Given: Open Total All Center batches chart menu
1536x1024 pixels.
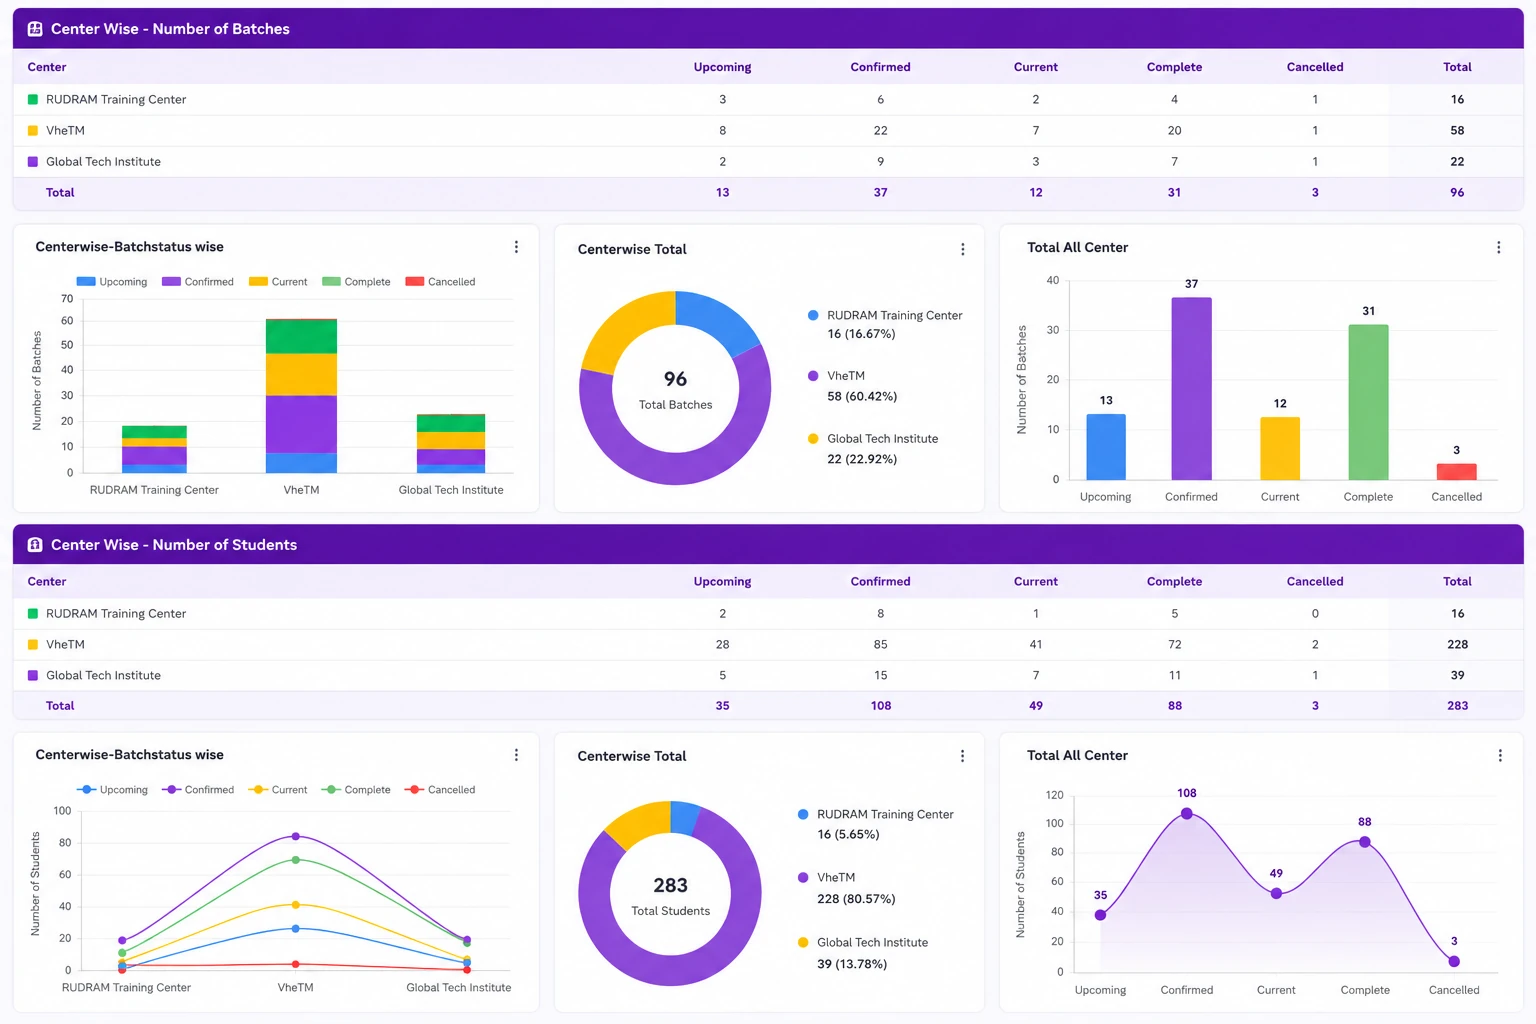Looking at the screenshot, I should click(1498, 247).
